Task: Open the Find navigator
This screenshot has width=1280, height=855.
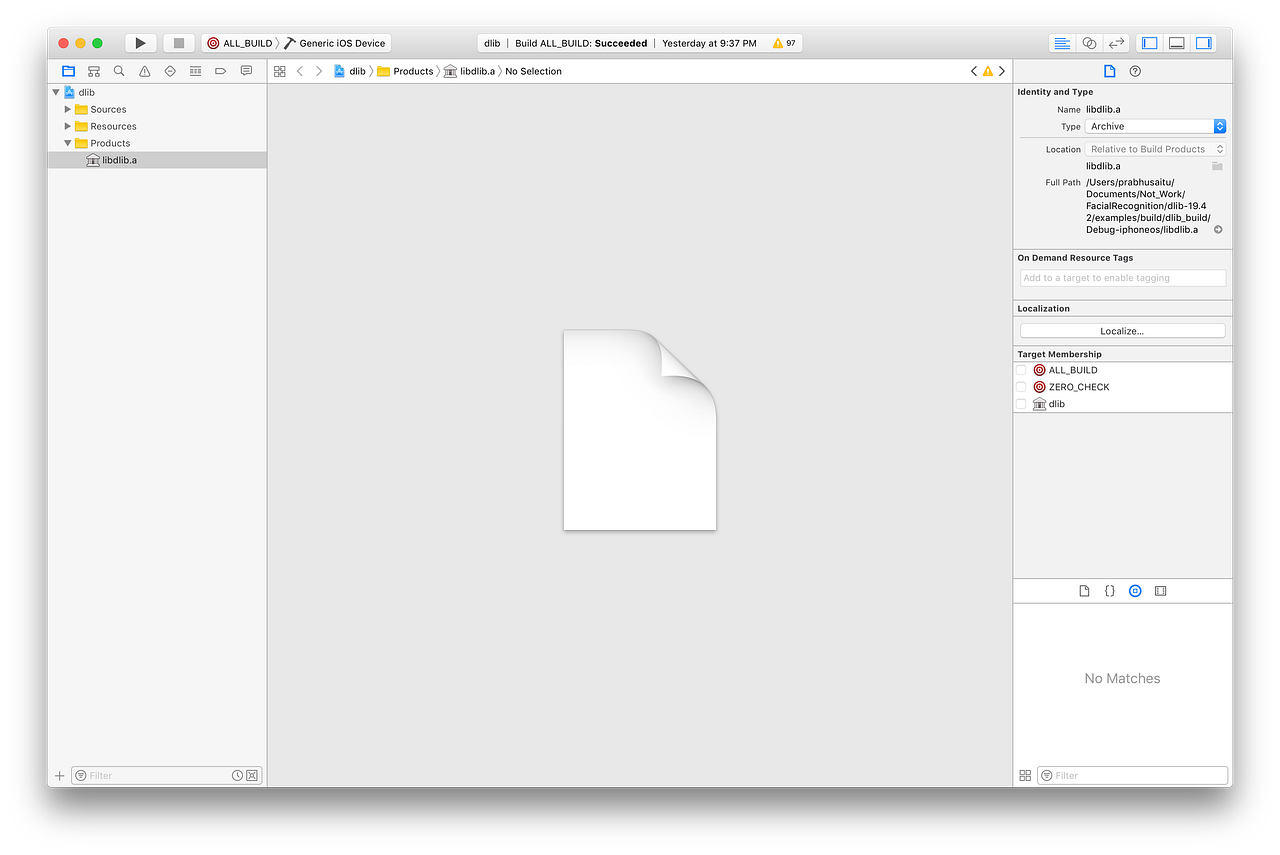Action: tap(119, 71)
